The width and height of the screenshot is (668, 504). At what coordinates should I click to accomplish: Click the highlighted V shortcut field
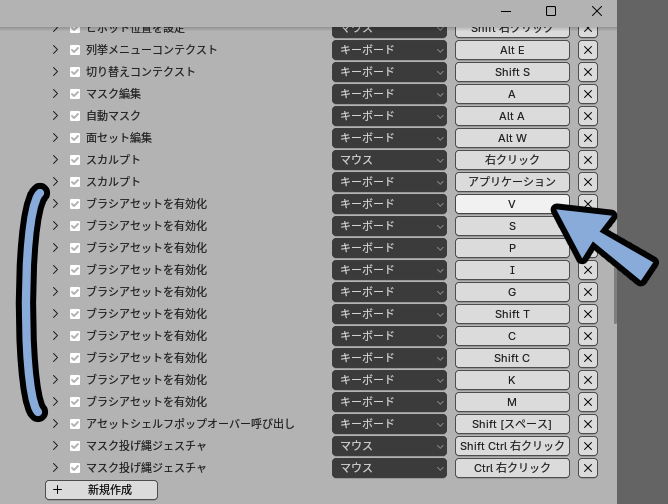pos(512,204)
